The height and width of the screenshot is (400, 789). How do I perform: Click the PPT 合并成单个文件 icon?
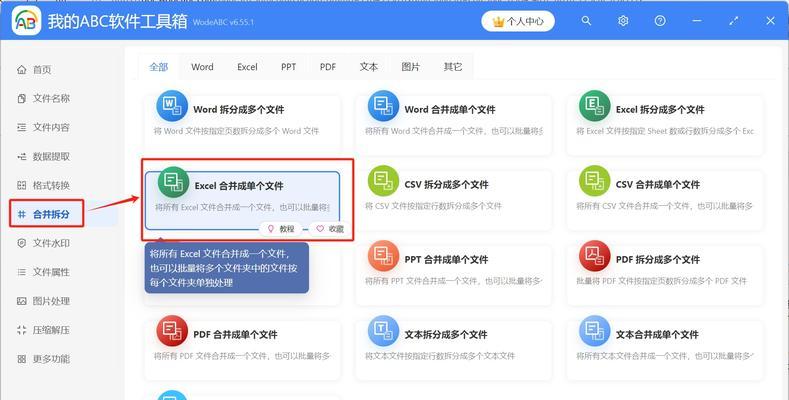[383, 256]
